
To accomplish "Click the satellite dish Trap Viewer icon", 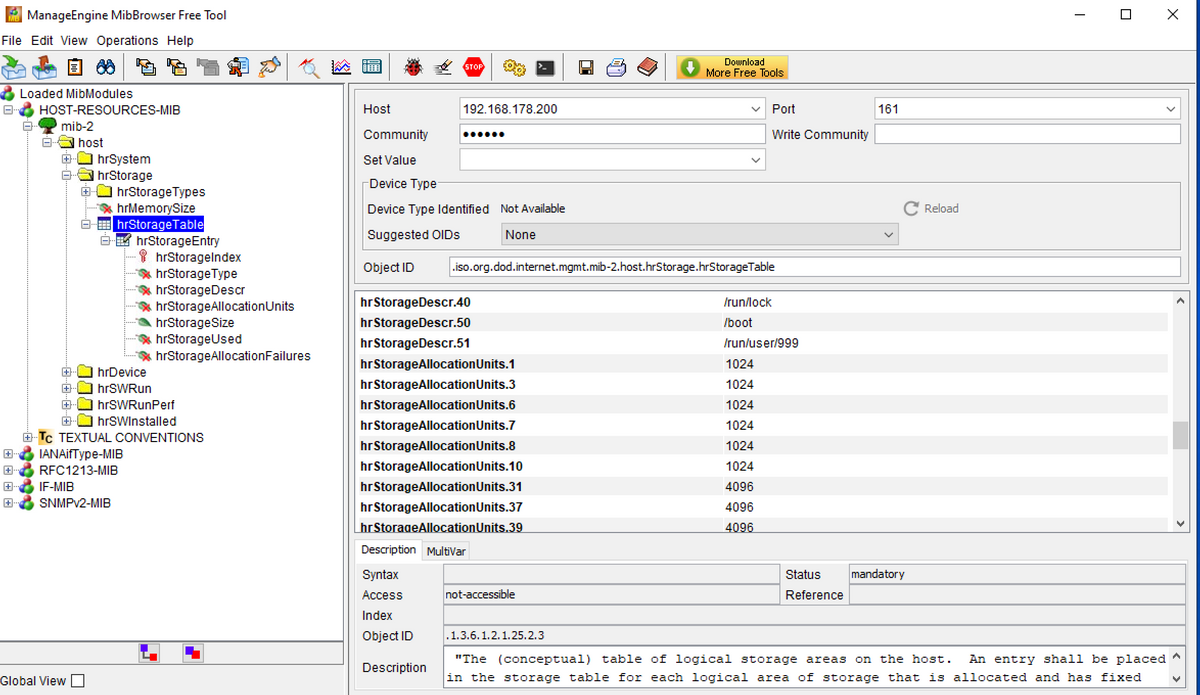I will coord(270,67).
